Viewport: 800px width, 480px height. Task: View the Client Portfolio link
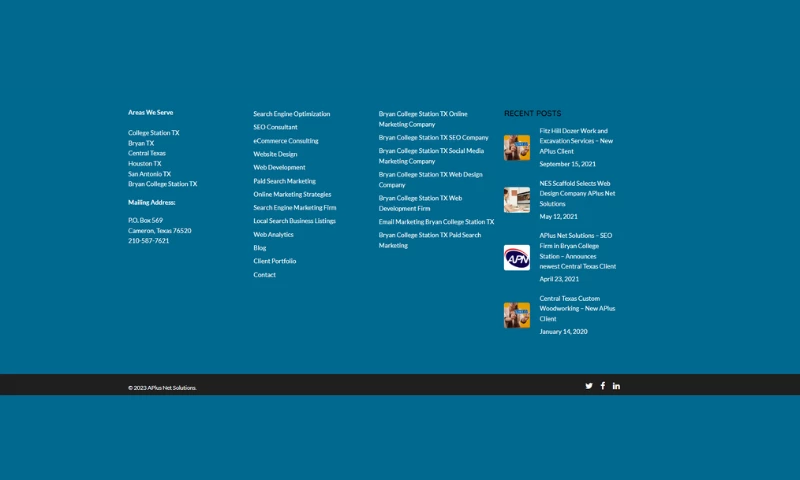point(274,261)
